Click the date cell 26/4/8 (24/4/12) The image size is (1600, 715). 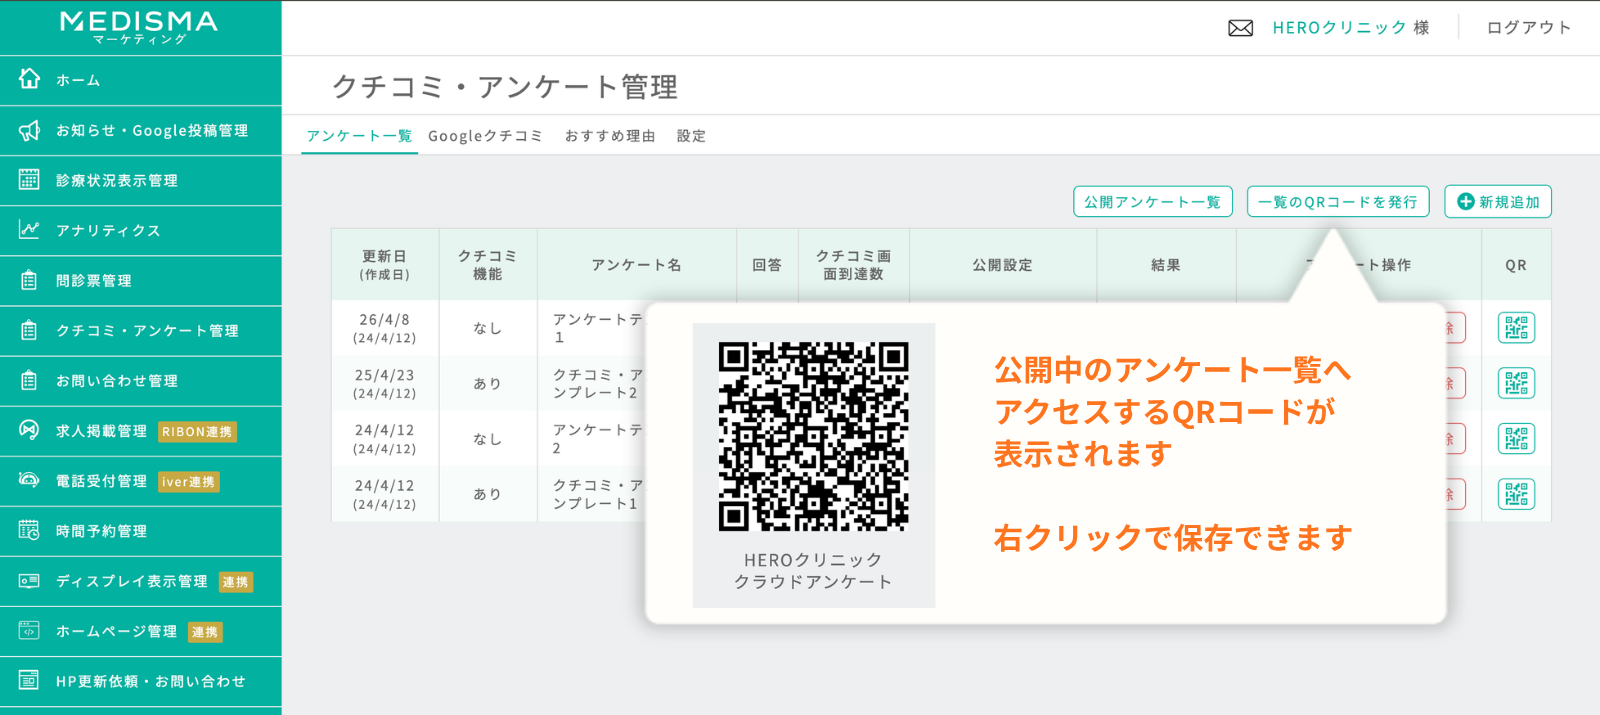point(385,328)
